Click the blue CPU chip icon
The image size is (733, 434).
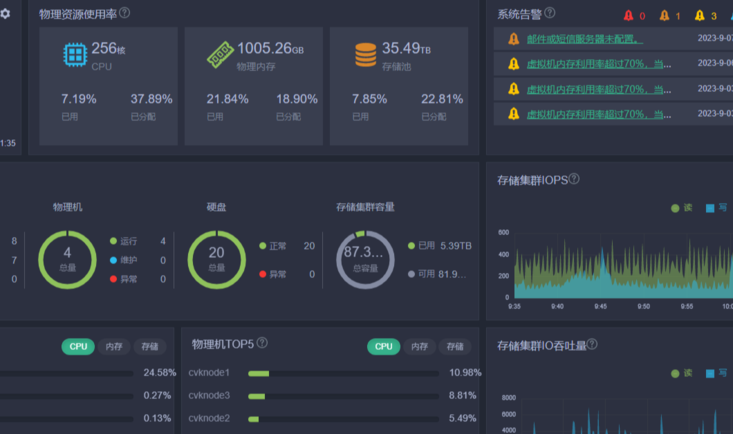coord(75,55)
